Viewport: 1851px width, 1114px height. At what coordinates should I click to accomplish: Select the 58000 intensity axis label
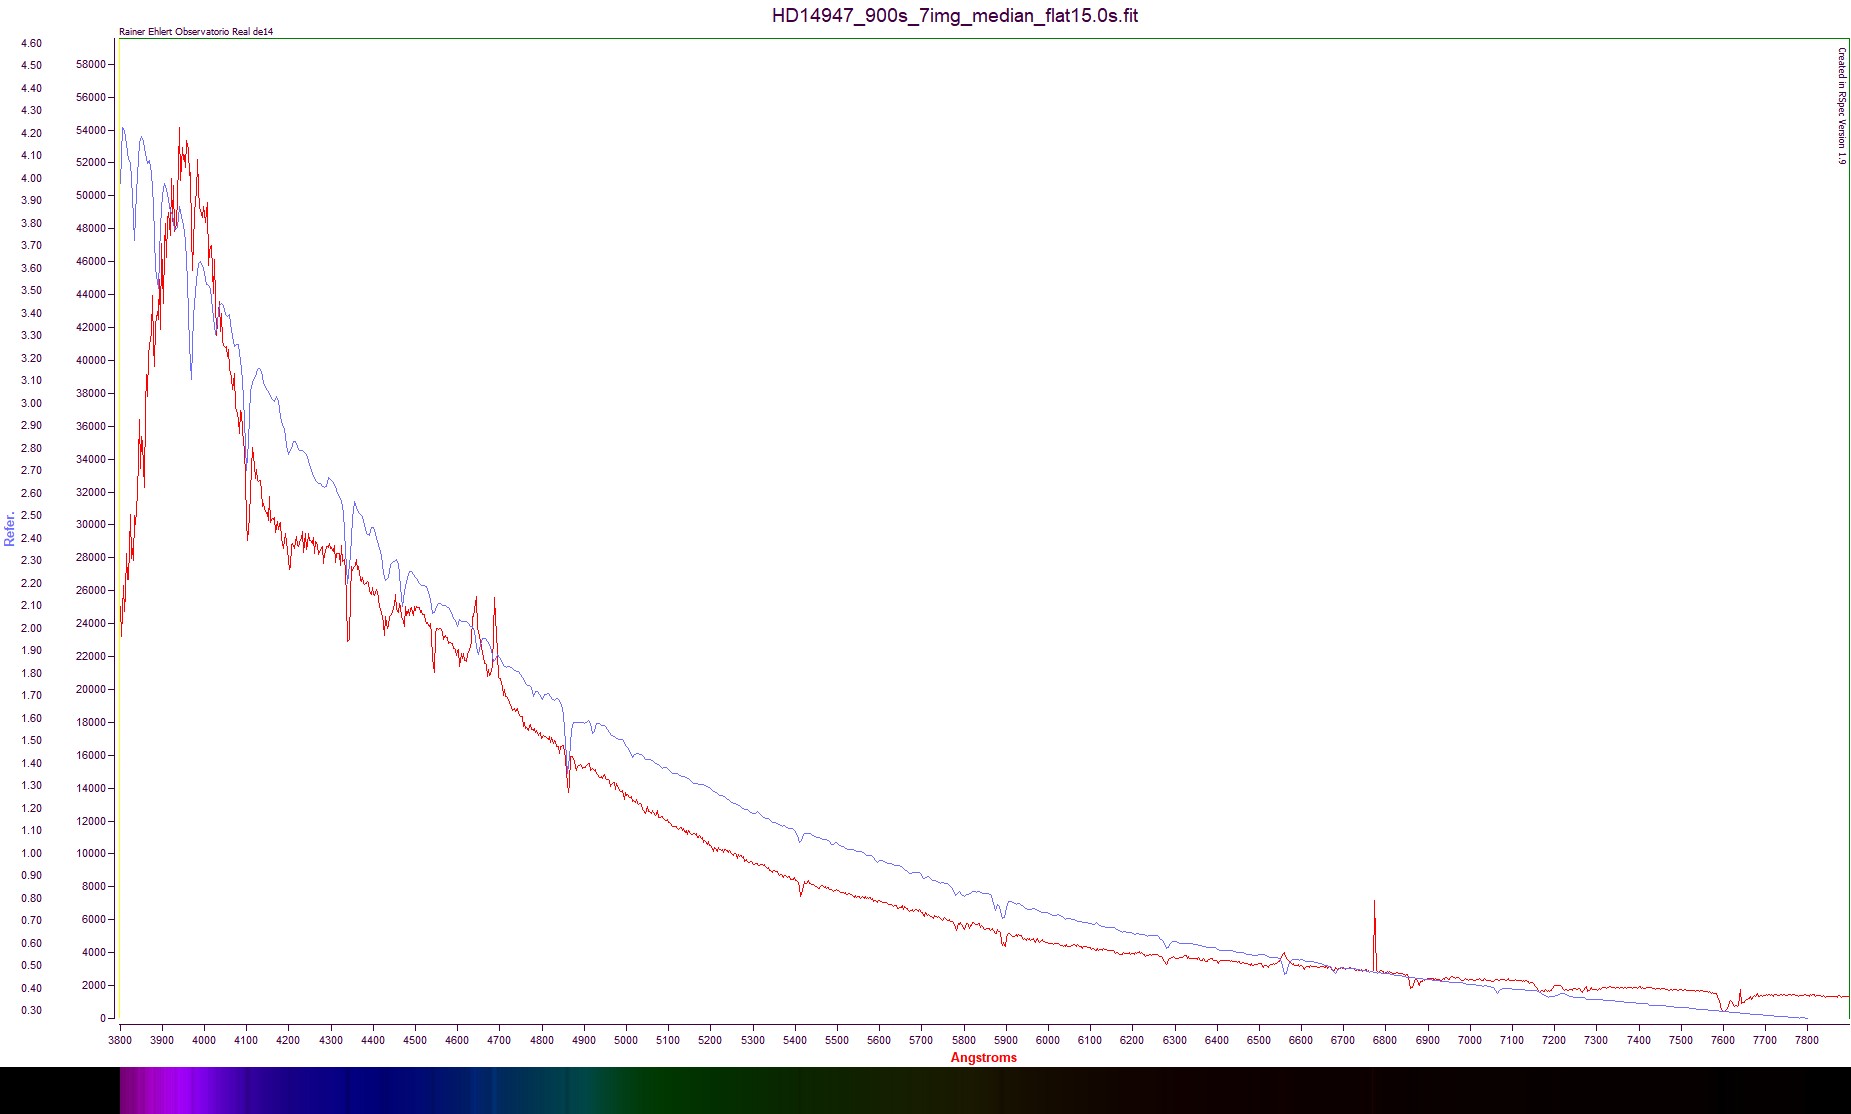[90, 64]
